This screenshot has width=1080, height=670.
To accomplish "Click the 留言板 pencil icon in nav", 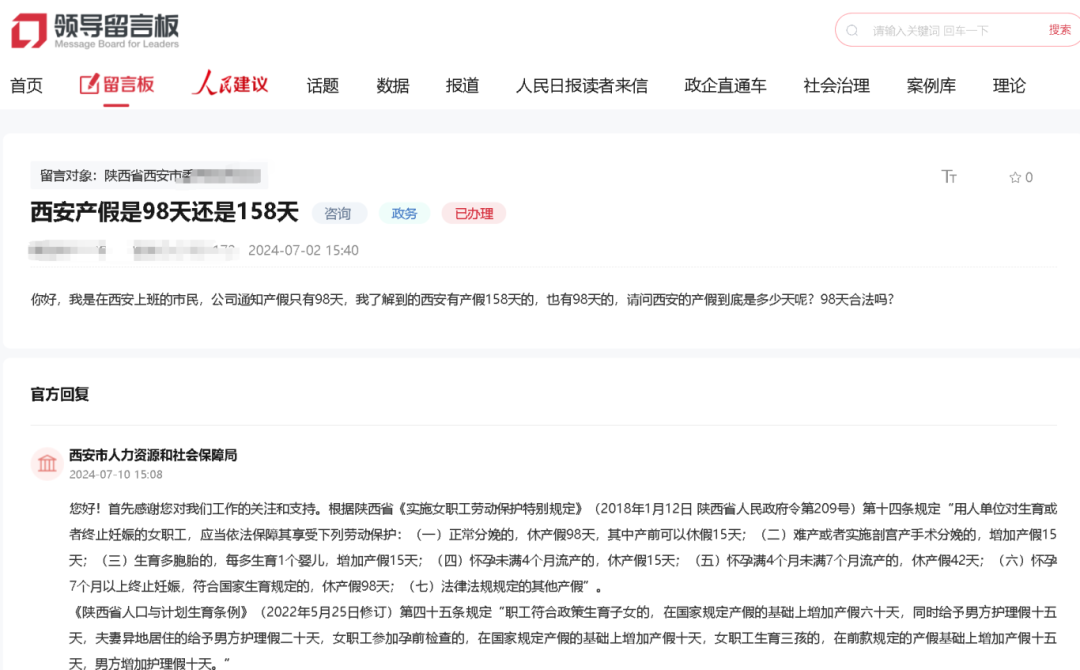I will 90,84.
